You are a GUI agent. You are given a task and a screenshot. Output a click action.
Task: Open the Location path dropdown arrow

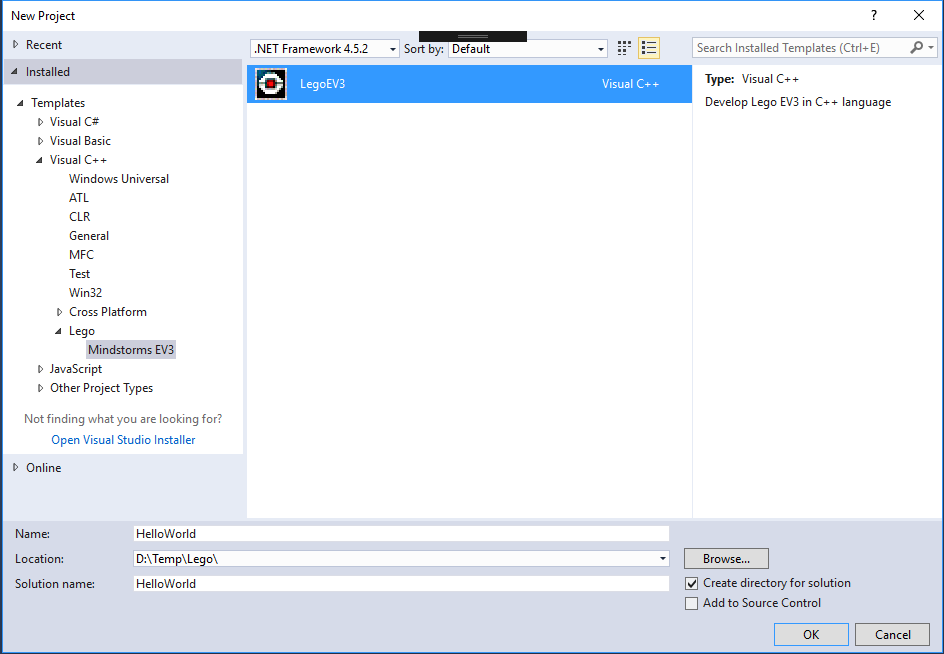(x=662, y=559)
